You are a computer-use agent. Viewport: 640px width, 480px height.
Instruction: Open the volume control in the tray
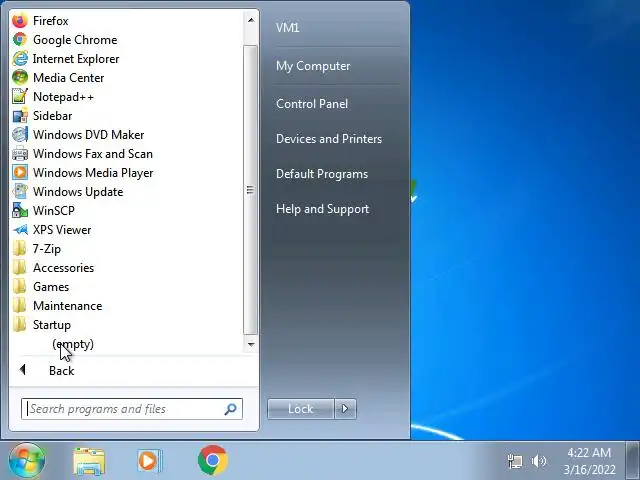pos(539,461)
